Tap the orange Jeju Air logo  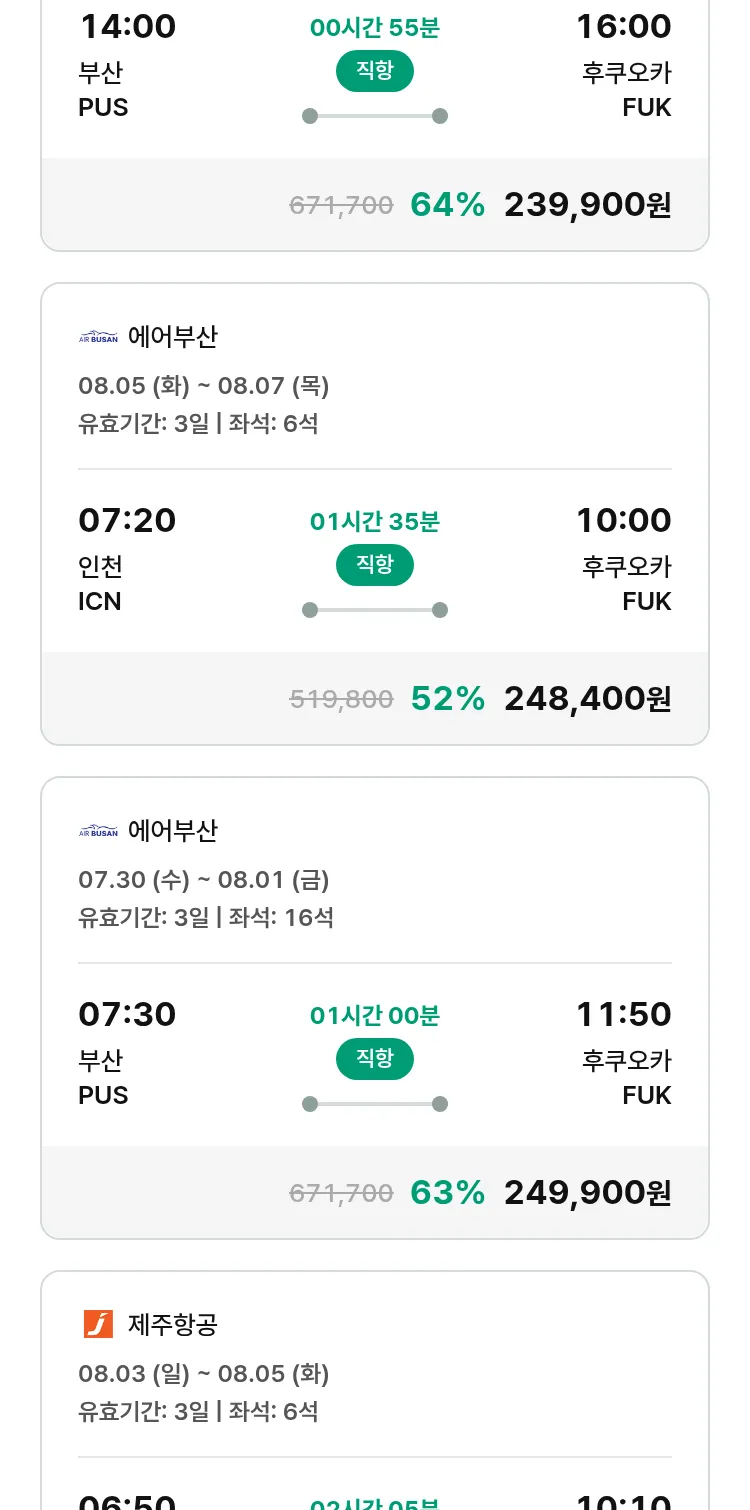tap(98, 1324)
